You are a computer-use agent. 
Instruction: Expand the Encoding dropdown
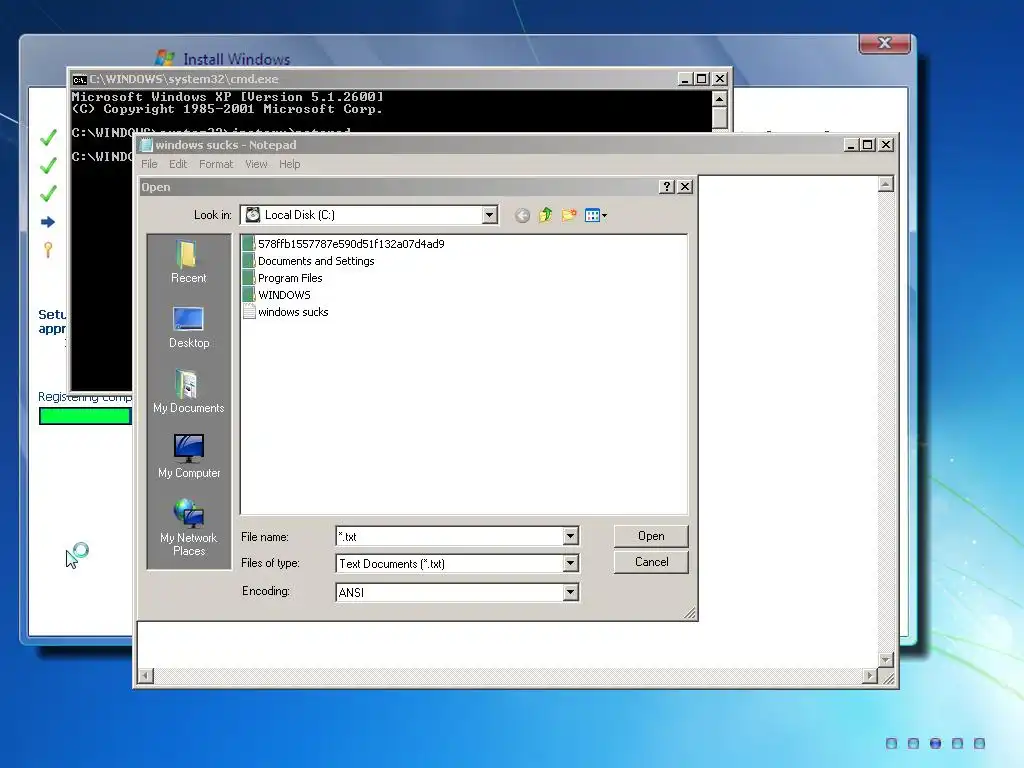click(x=570, y=592)
